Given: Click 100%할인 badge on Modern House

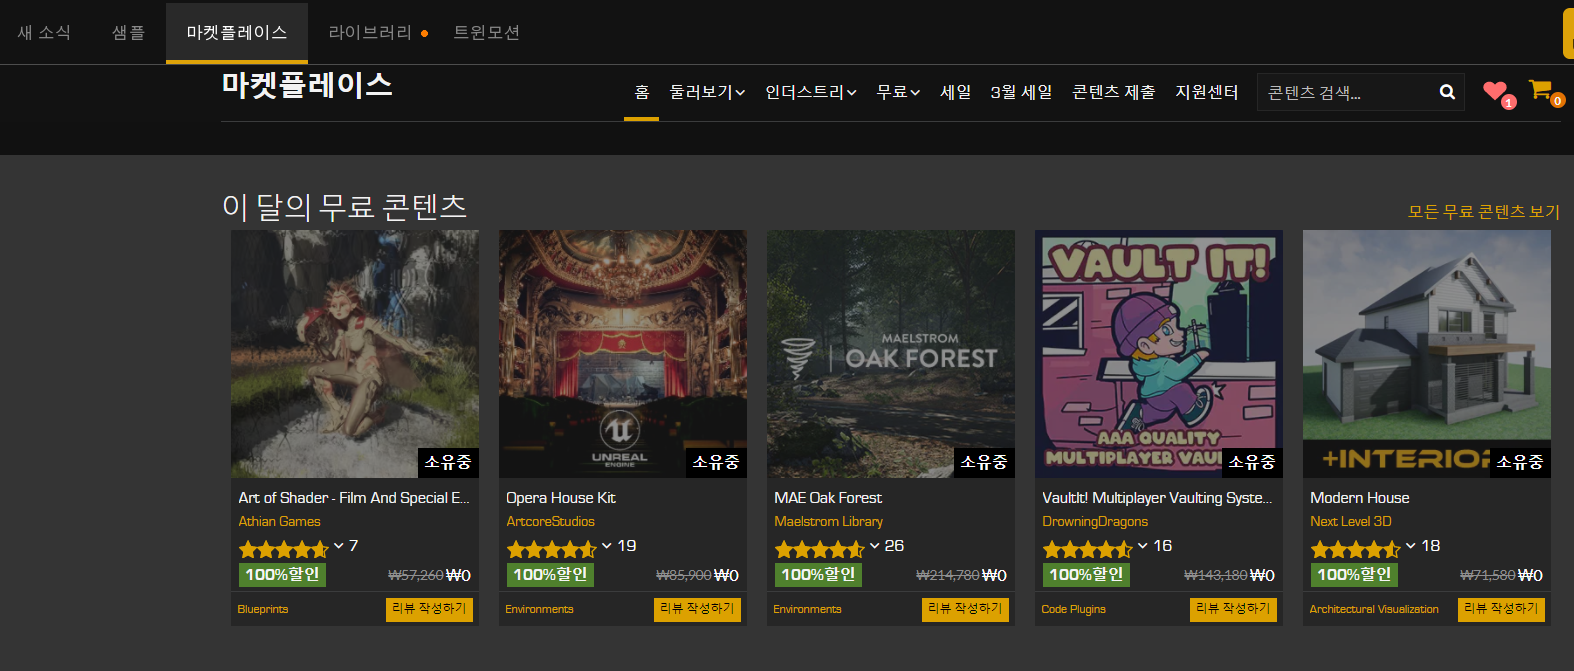Looking at the screenshot, I should 1354,575.
